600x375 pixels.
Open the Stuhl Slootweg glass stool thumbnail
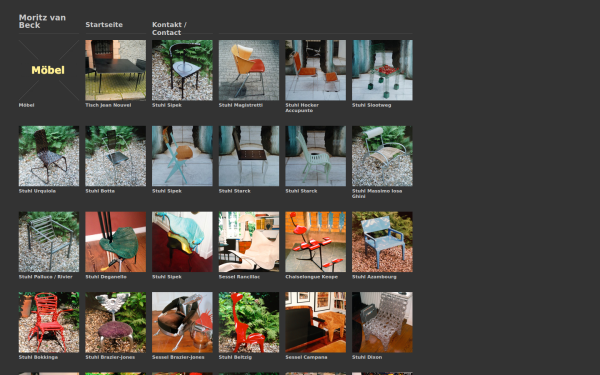point(382,70)
